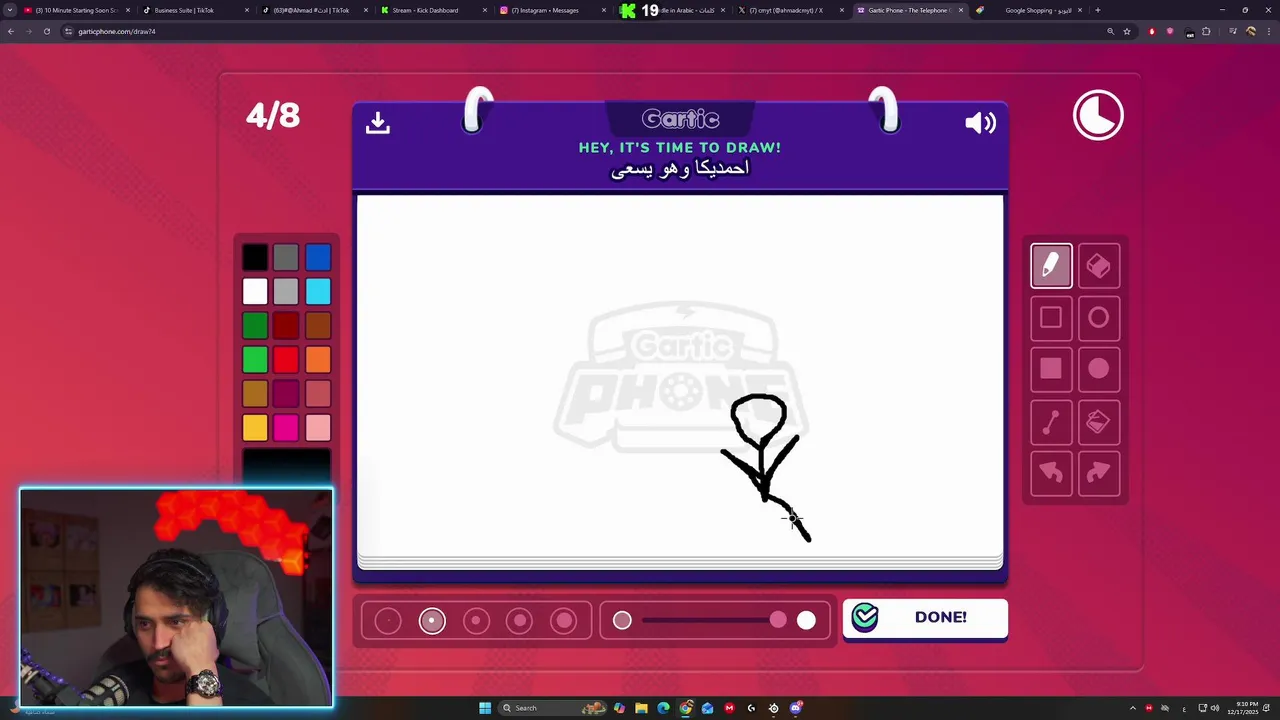Switch to the Stream - Kick Dashboard tab
Image resolution: width=1280 pixels, height=720 pixels.
434,10
